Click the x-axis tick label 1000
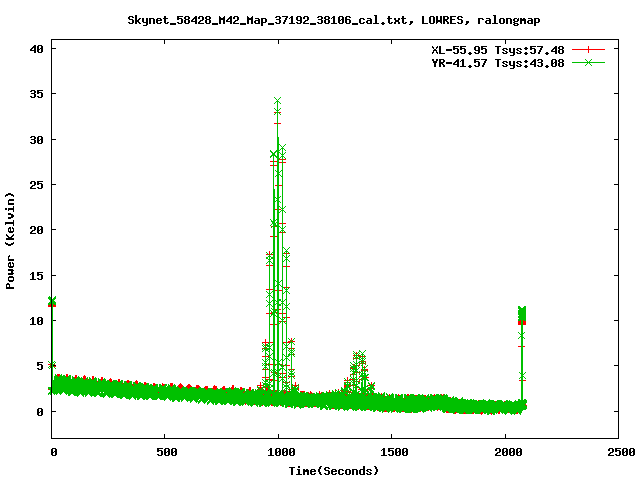The image size is (640, 480). coord(281,452)
